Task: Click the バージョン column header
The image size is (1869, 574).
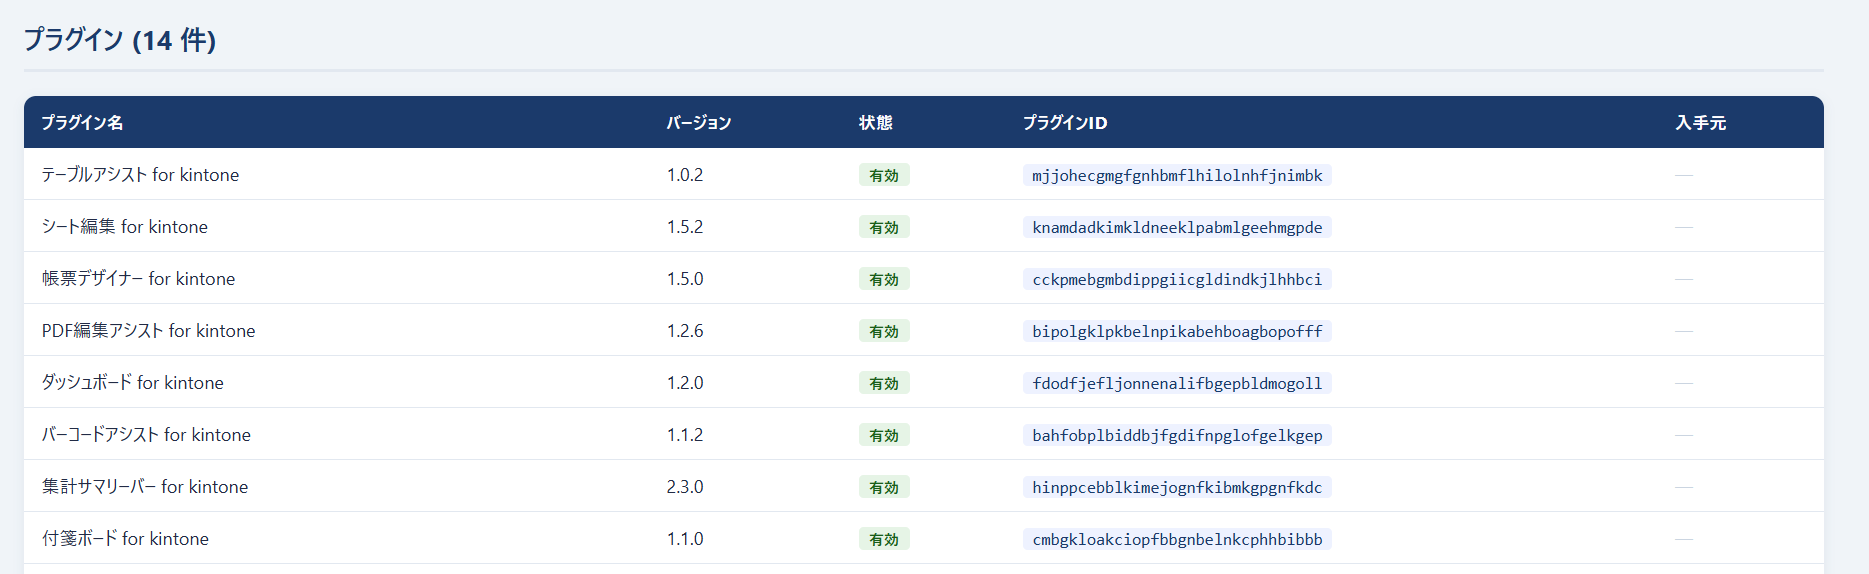Action: 699,122
